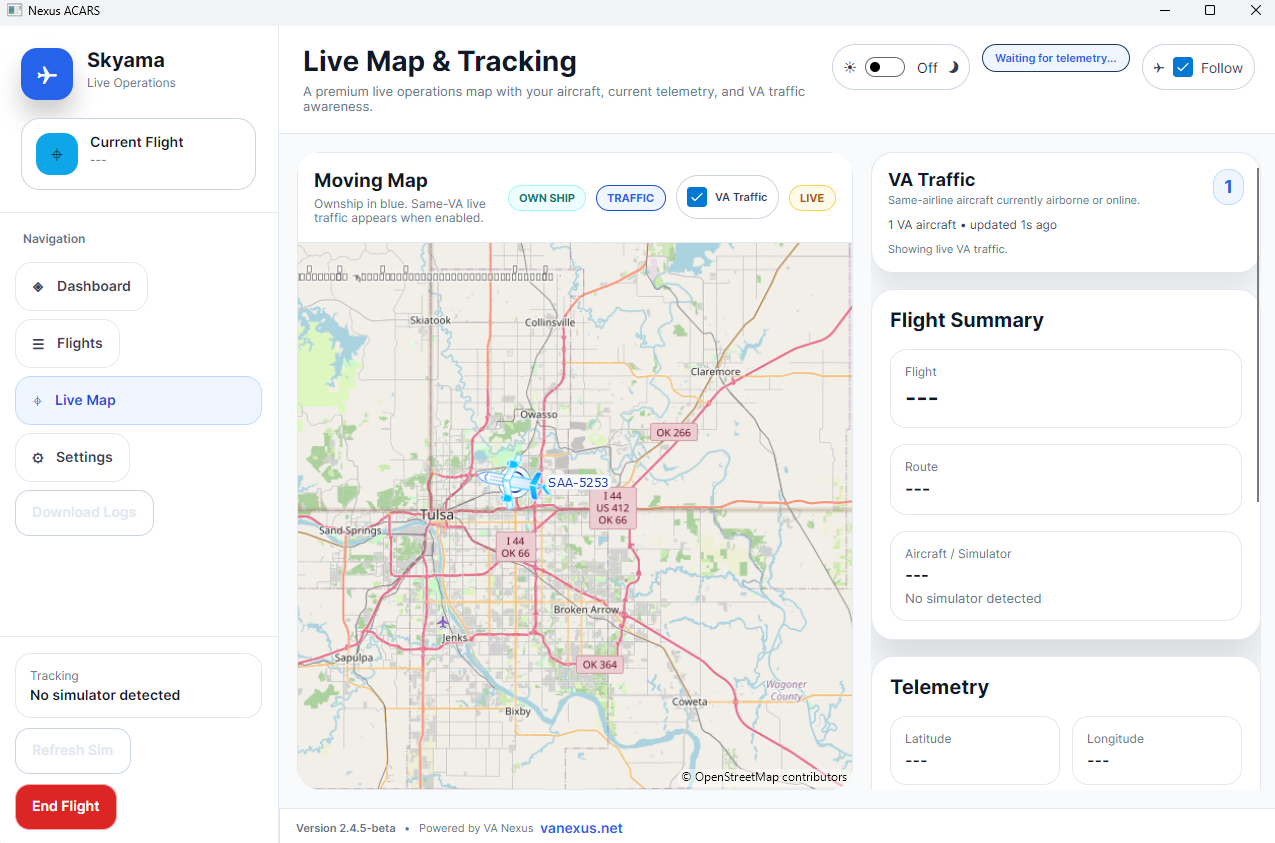Click the Collinsville map label
Image resolution: width=1275 pixels, height=843 pixels.
pyautogui.click(x=550, y=323)
